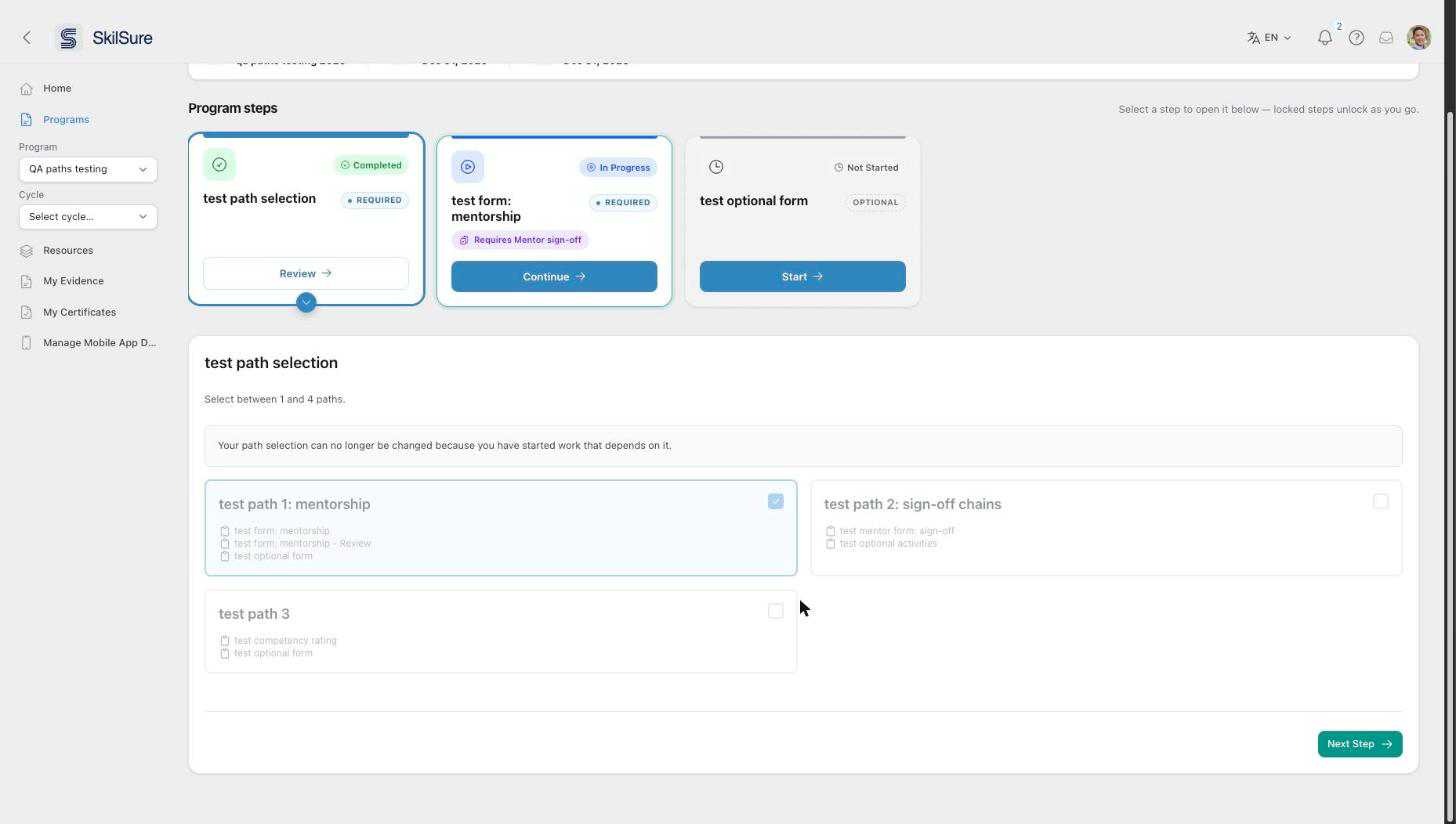Click the 'test path selection' card title
The image size is (1456, 824).
[x=259, y=198]
